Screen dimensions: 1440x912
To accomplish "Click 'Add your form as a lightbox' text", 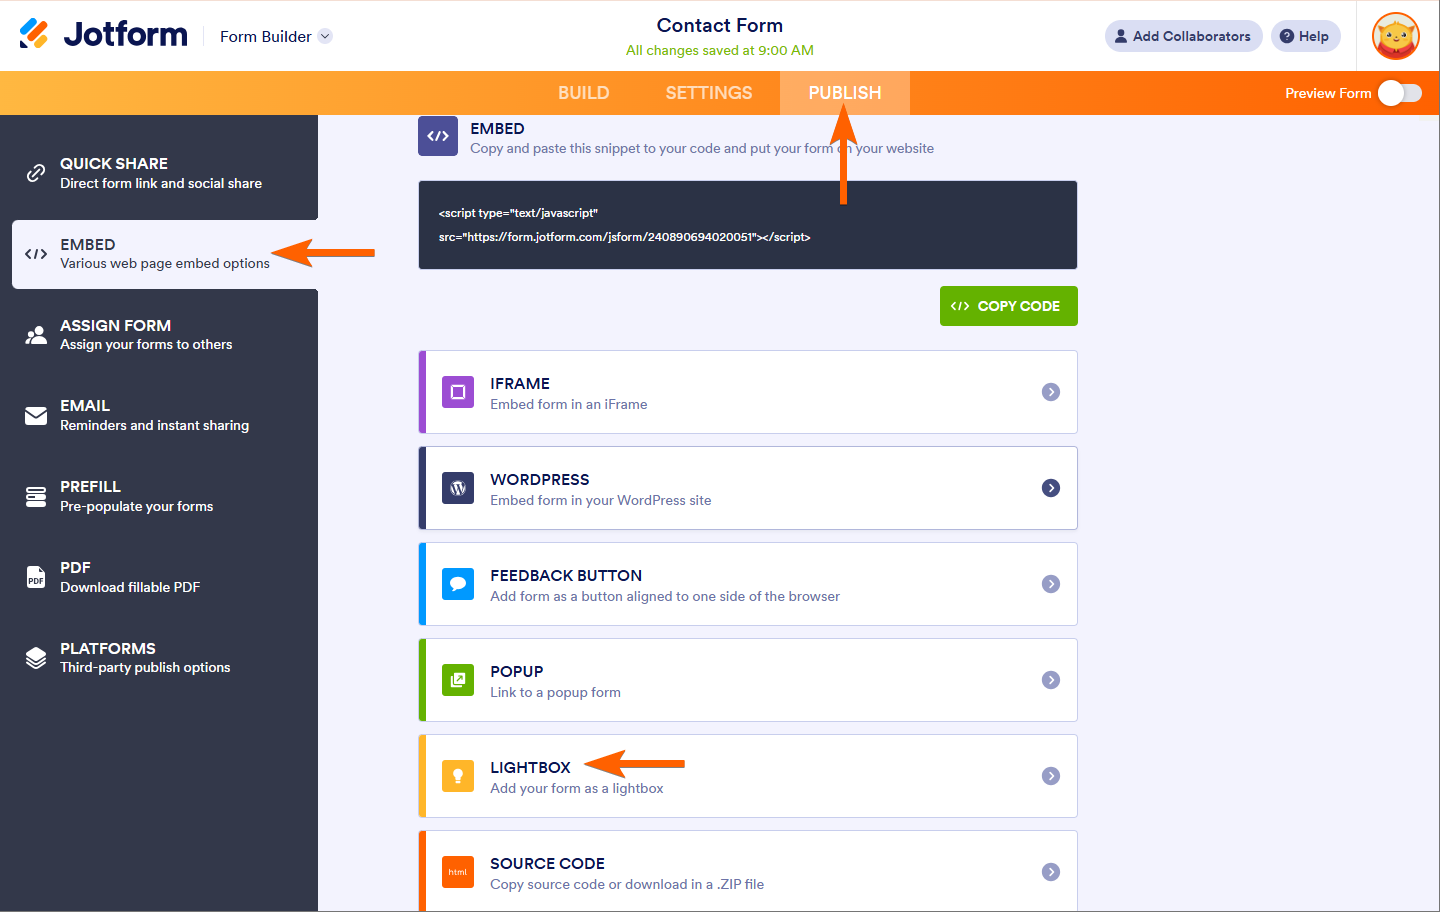I will point(577,788).
